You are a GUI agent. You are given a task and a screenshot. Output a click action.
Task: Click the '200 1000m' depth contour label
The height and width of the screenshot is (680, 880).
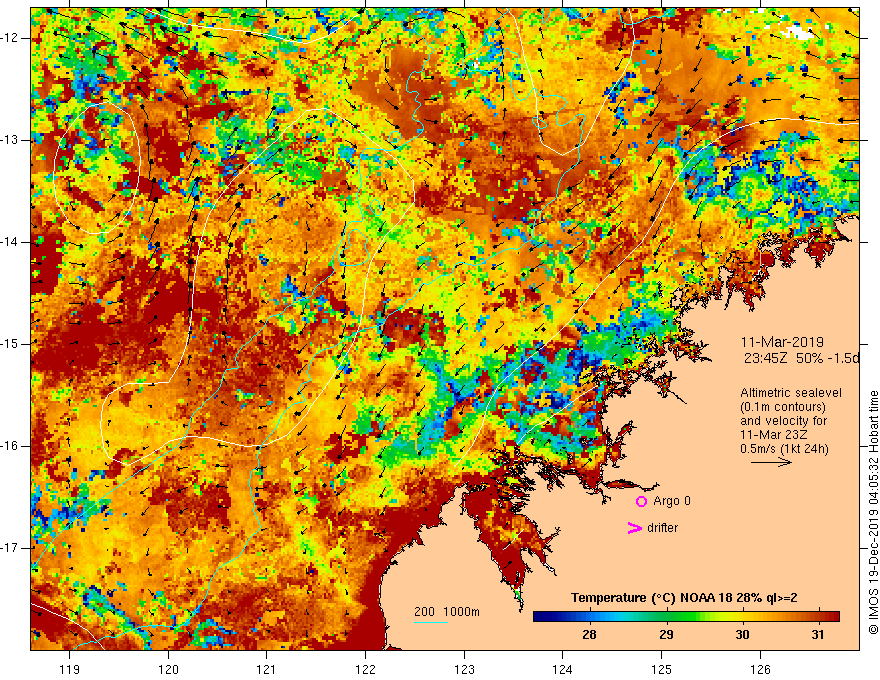[x=447, y=612]
